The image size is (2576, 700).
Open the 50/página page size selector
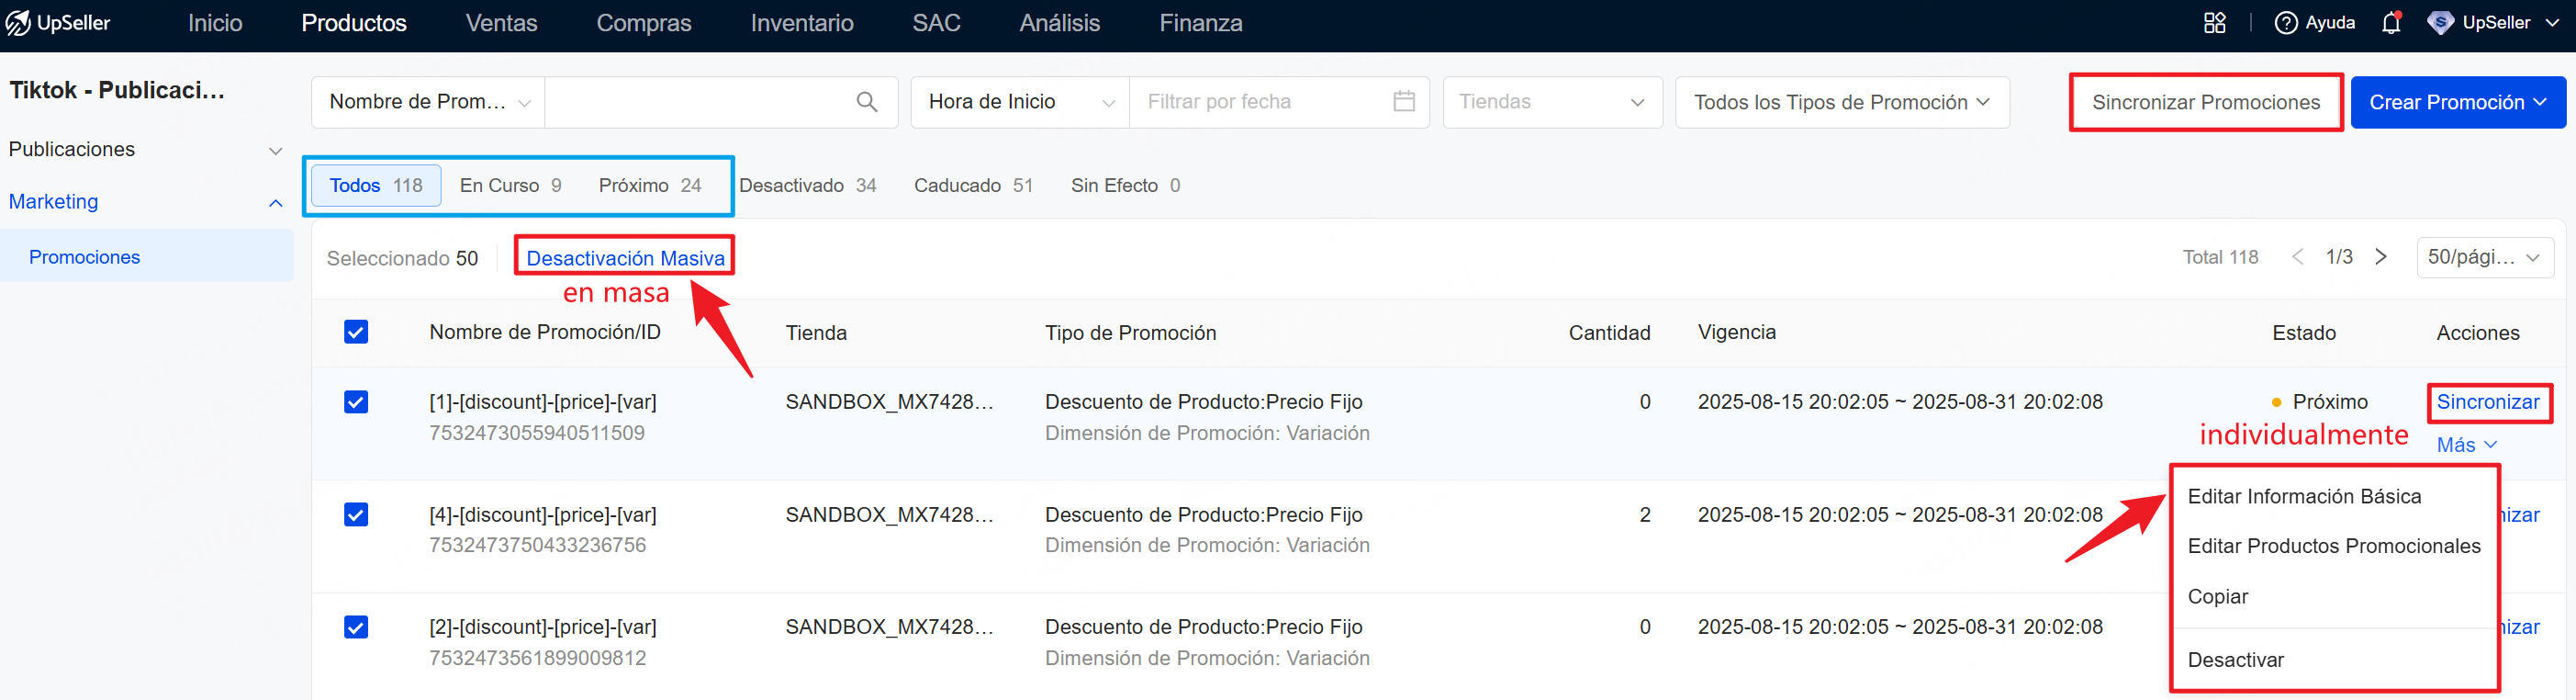[2483, 257]
